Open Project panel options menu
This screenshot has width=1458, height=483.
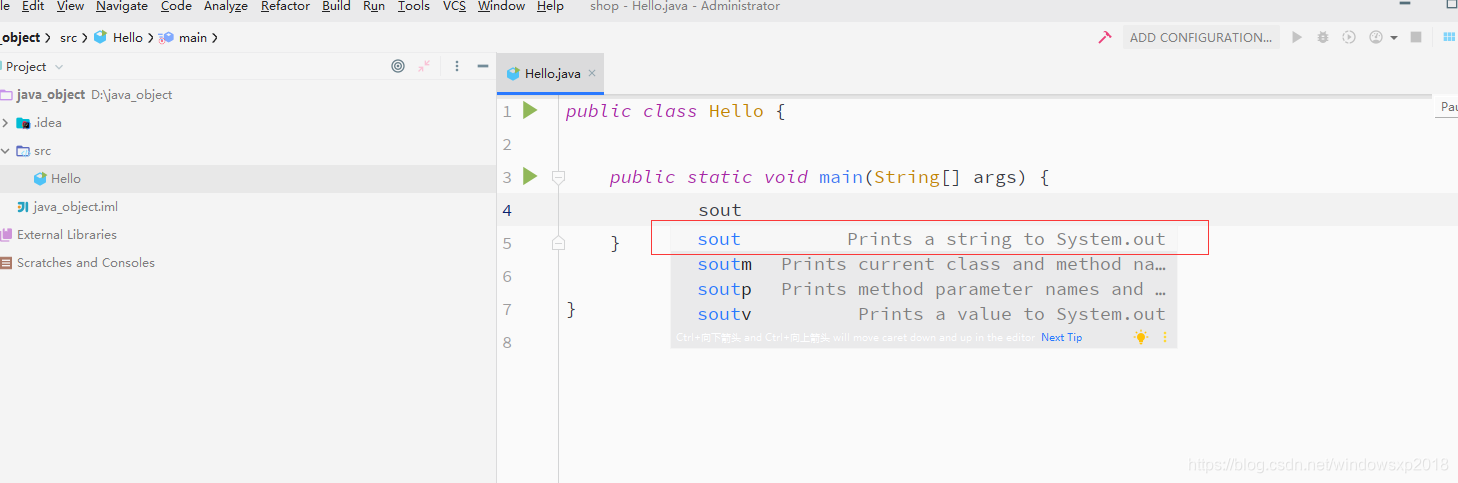[457, 66]
